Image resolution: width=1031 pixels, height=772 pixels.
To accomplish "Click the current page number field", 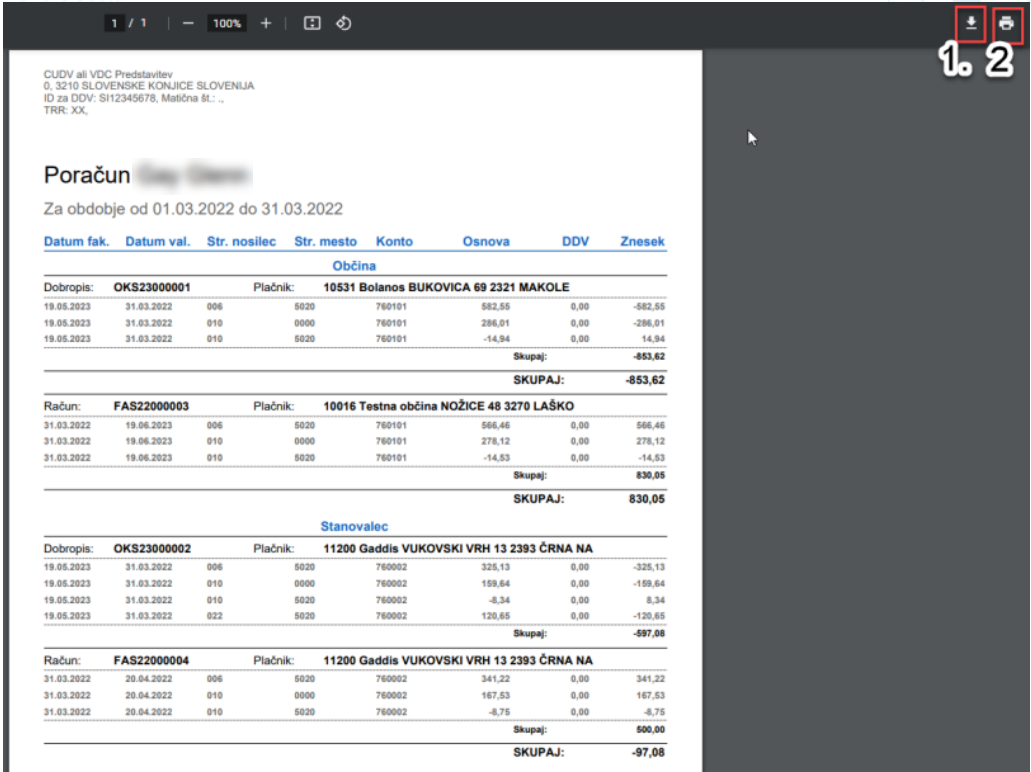I will (x=114, y=24).
